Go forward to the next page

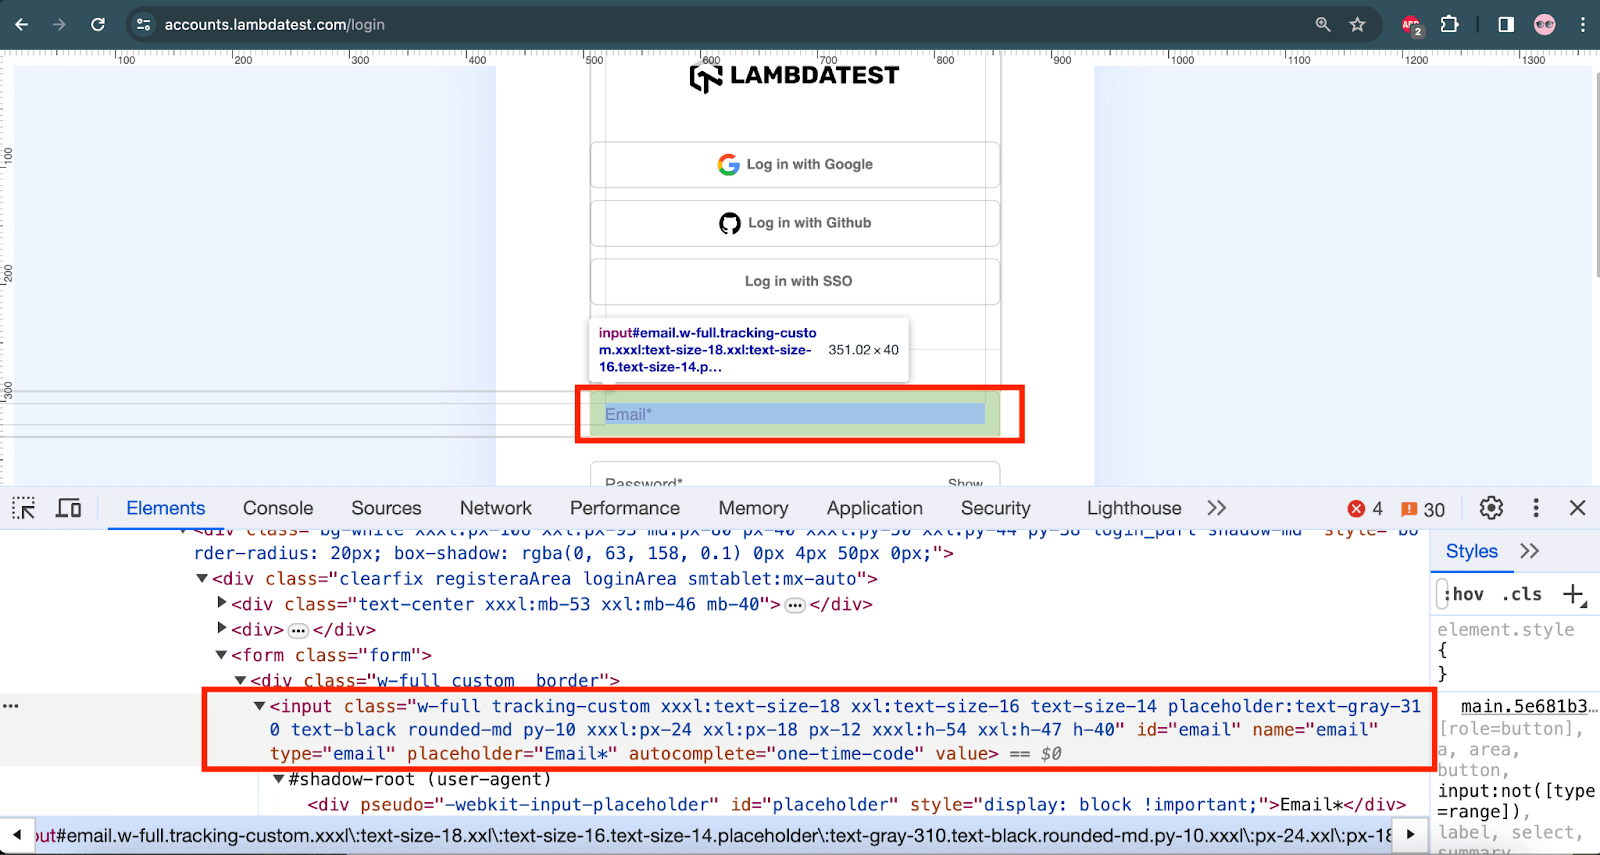pyautogui.click(x=59, y=24)
